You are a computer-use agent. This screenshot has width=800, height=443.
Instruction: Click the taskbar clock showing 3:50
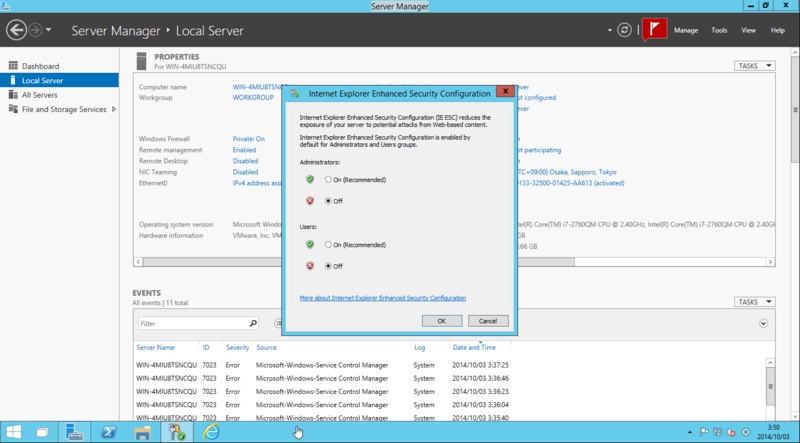[x=773, y=432]
